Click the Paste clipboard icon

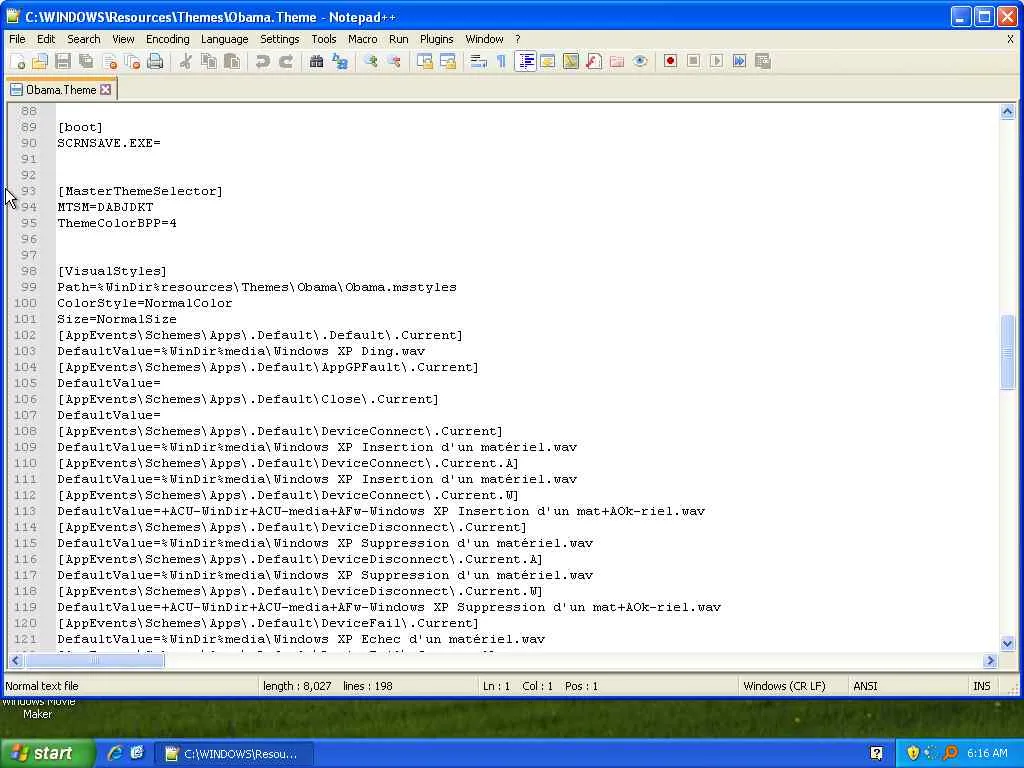click(232, 61)
